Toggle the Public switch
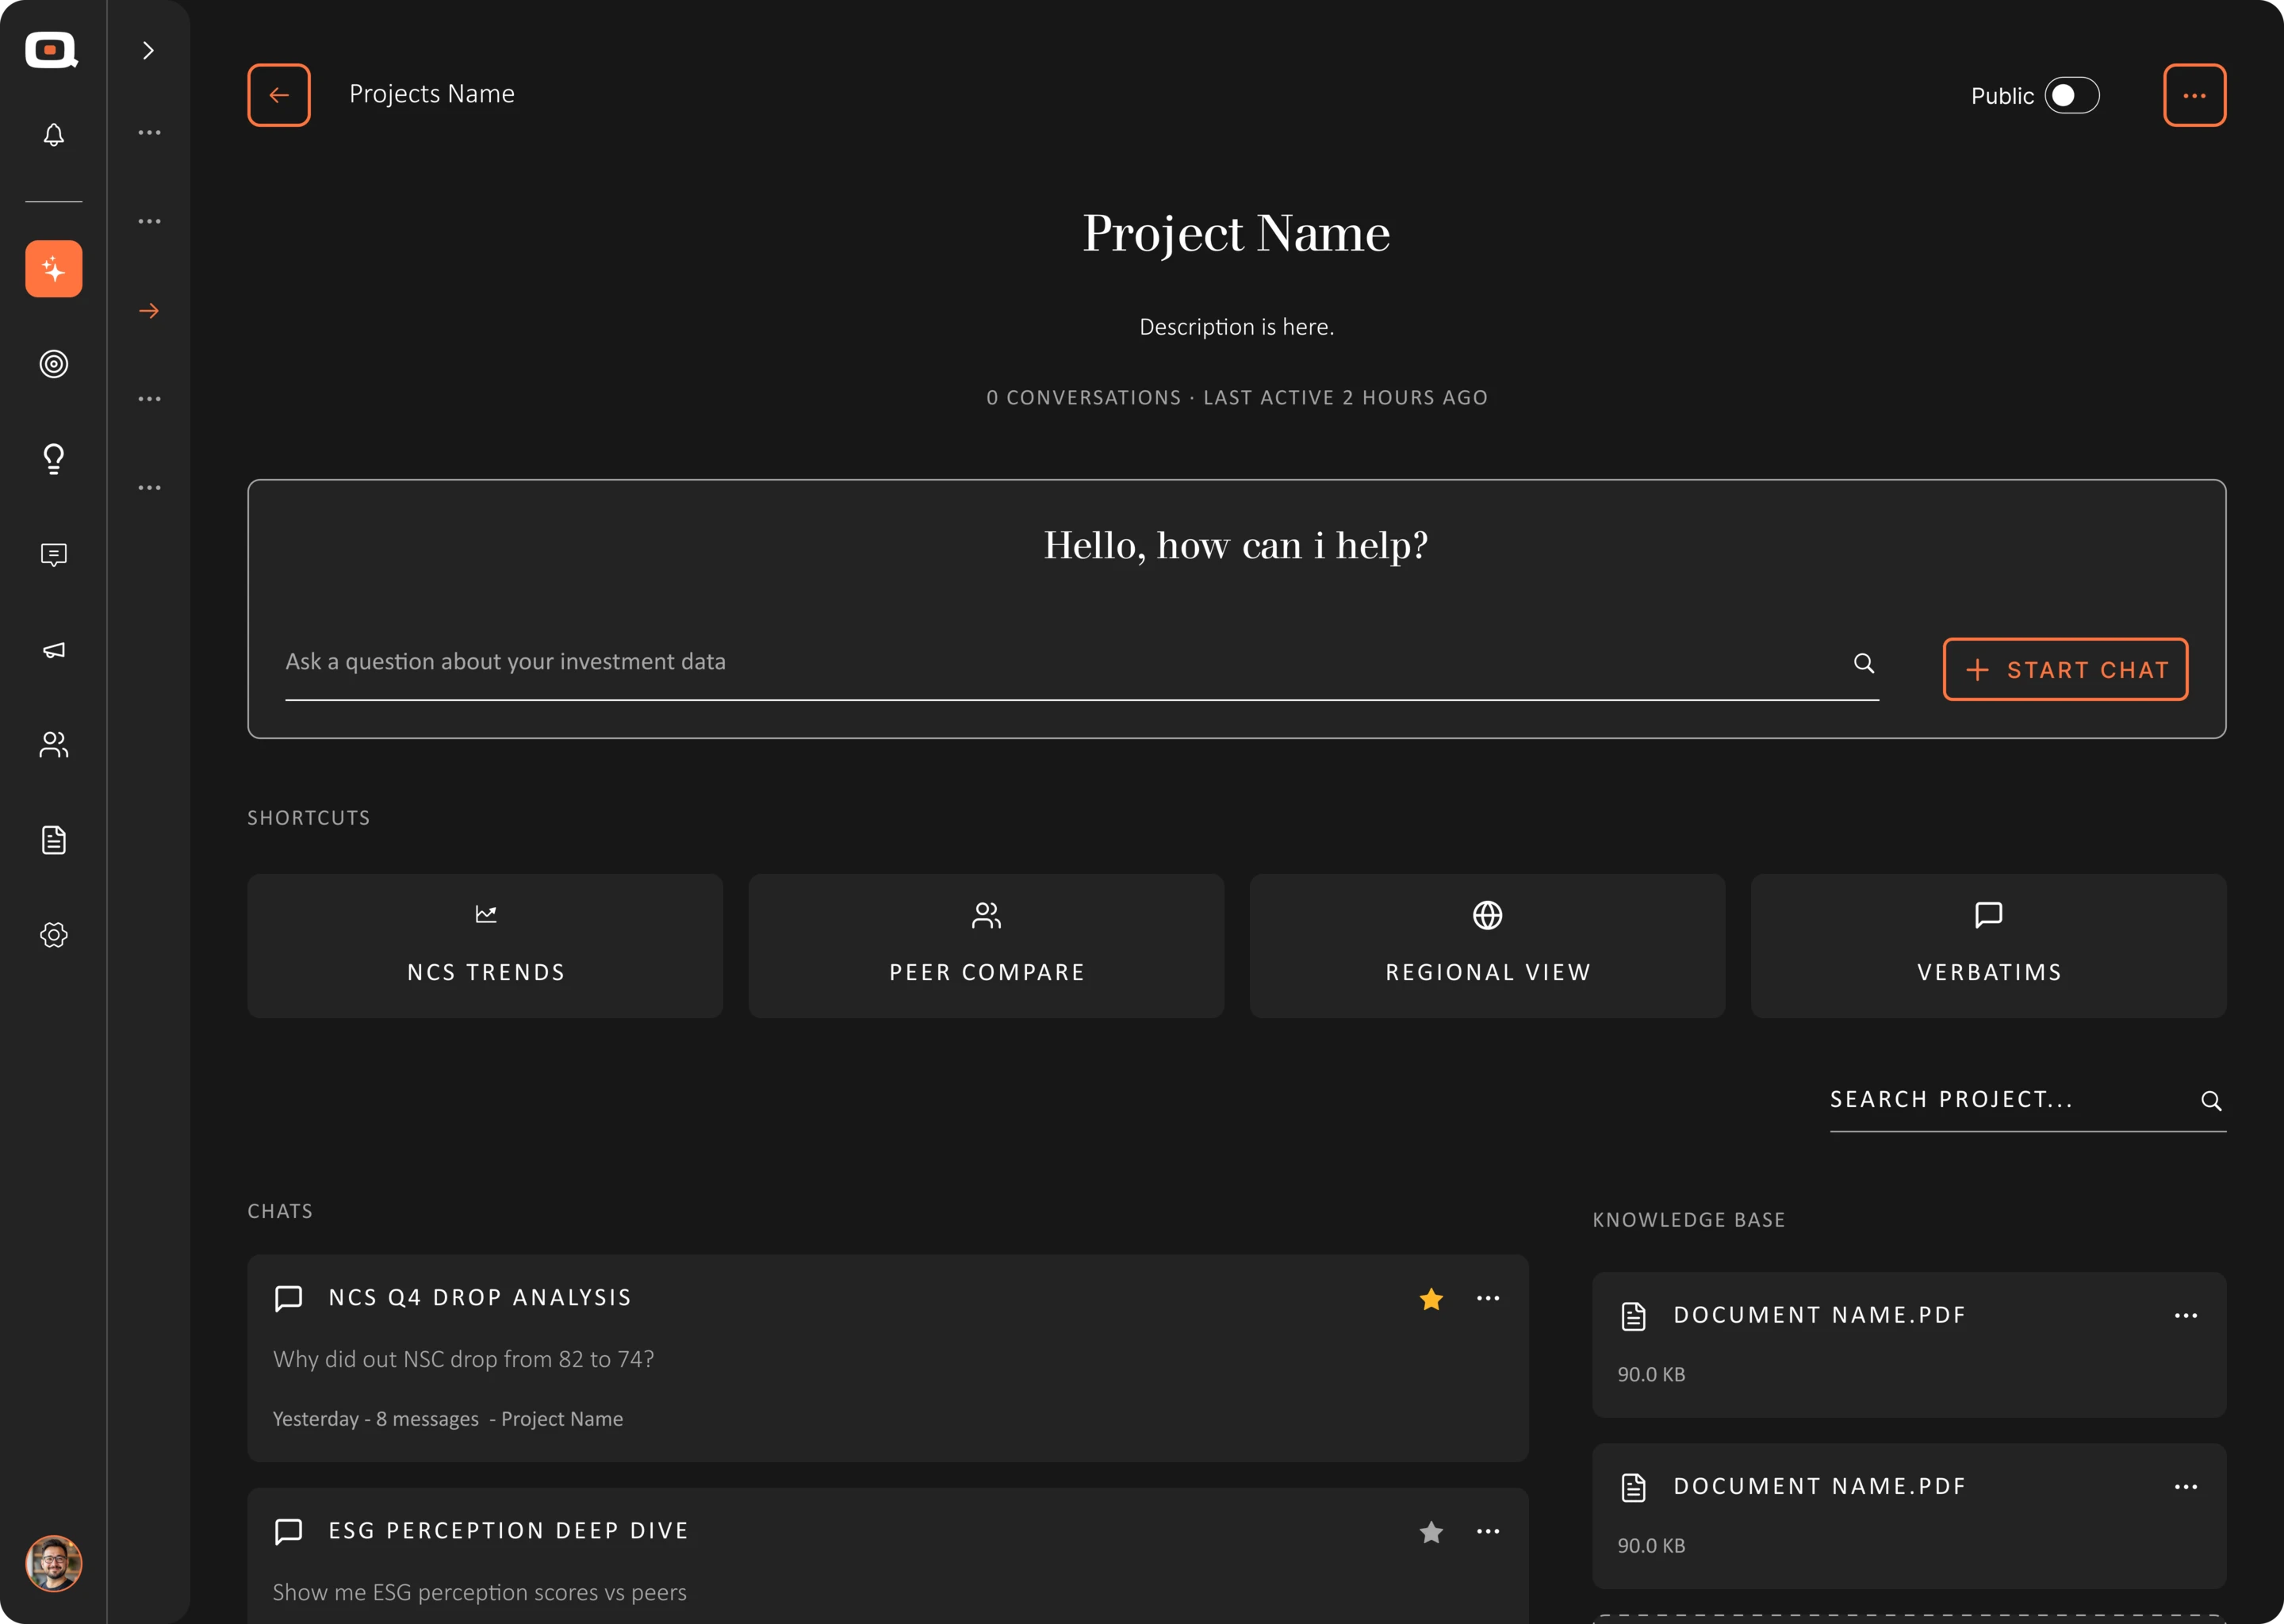The height and width of the screenshot is (1624, 2284). (x=2072, y=95)
